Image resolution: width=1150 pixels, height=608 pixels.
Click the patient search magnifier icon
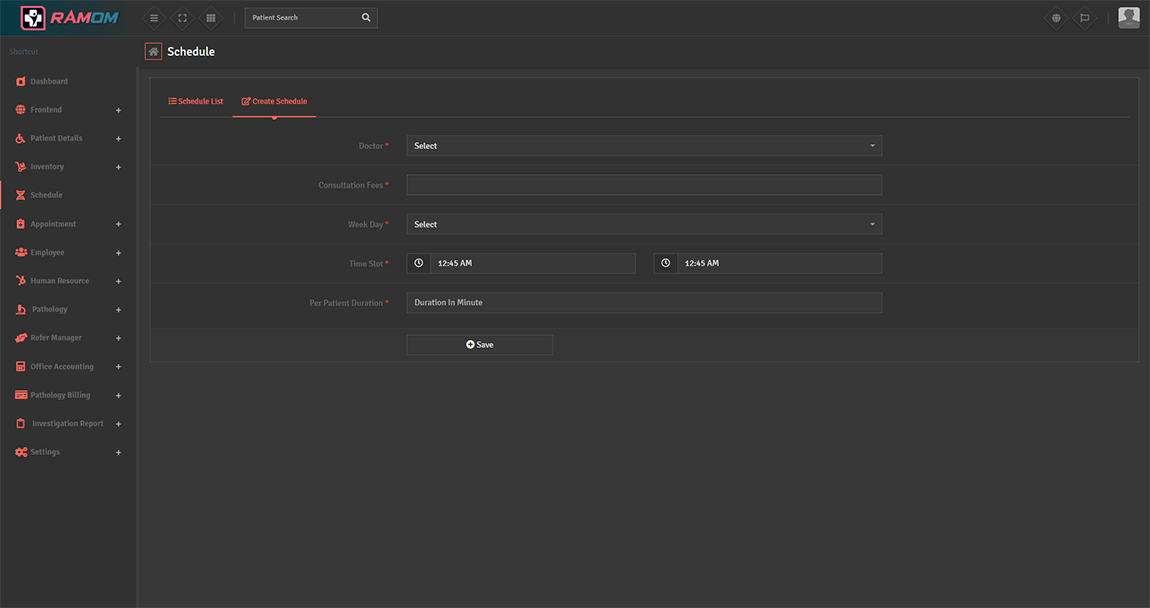coord(366,18)
